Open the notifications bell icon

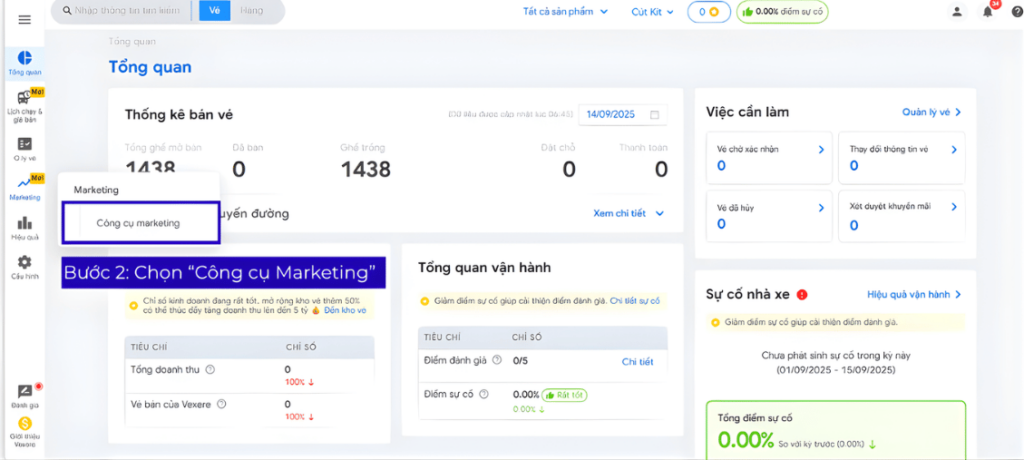click(987, 12)
